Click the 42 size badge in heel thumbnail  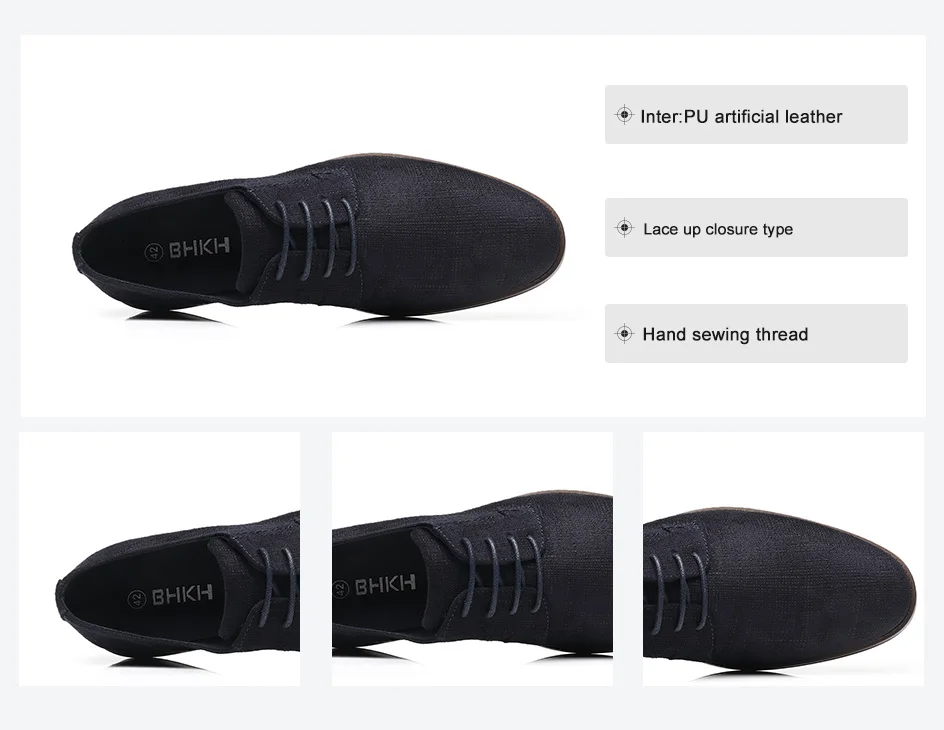point(137,599)
